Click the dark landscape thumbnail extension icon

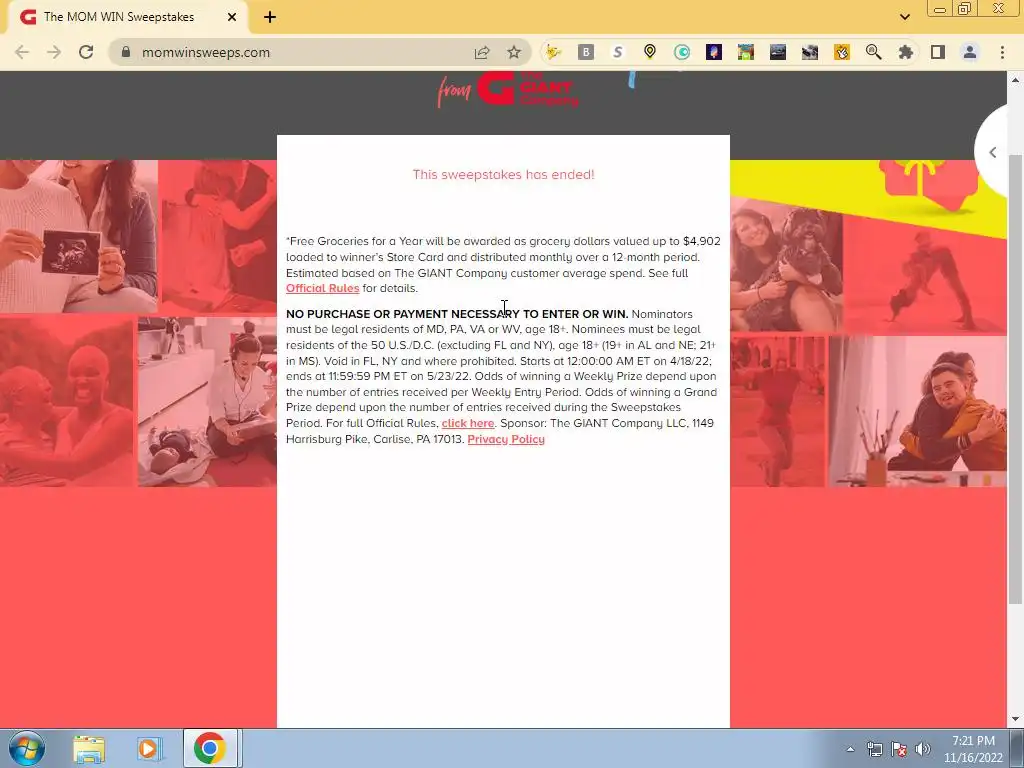click(x=778, y=52)
